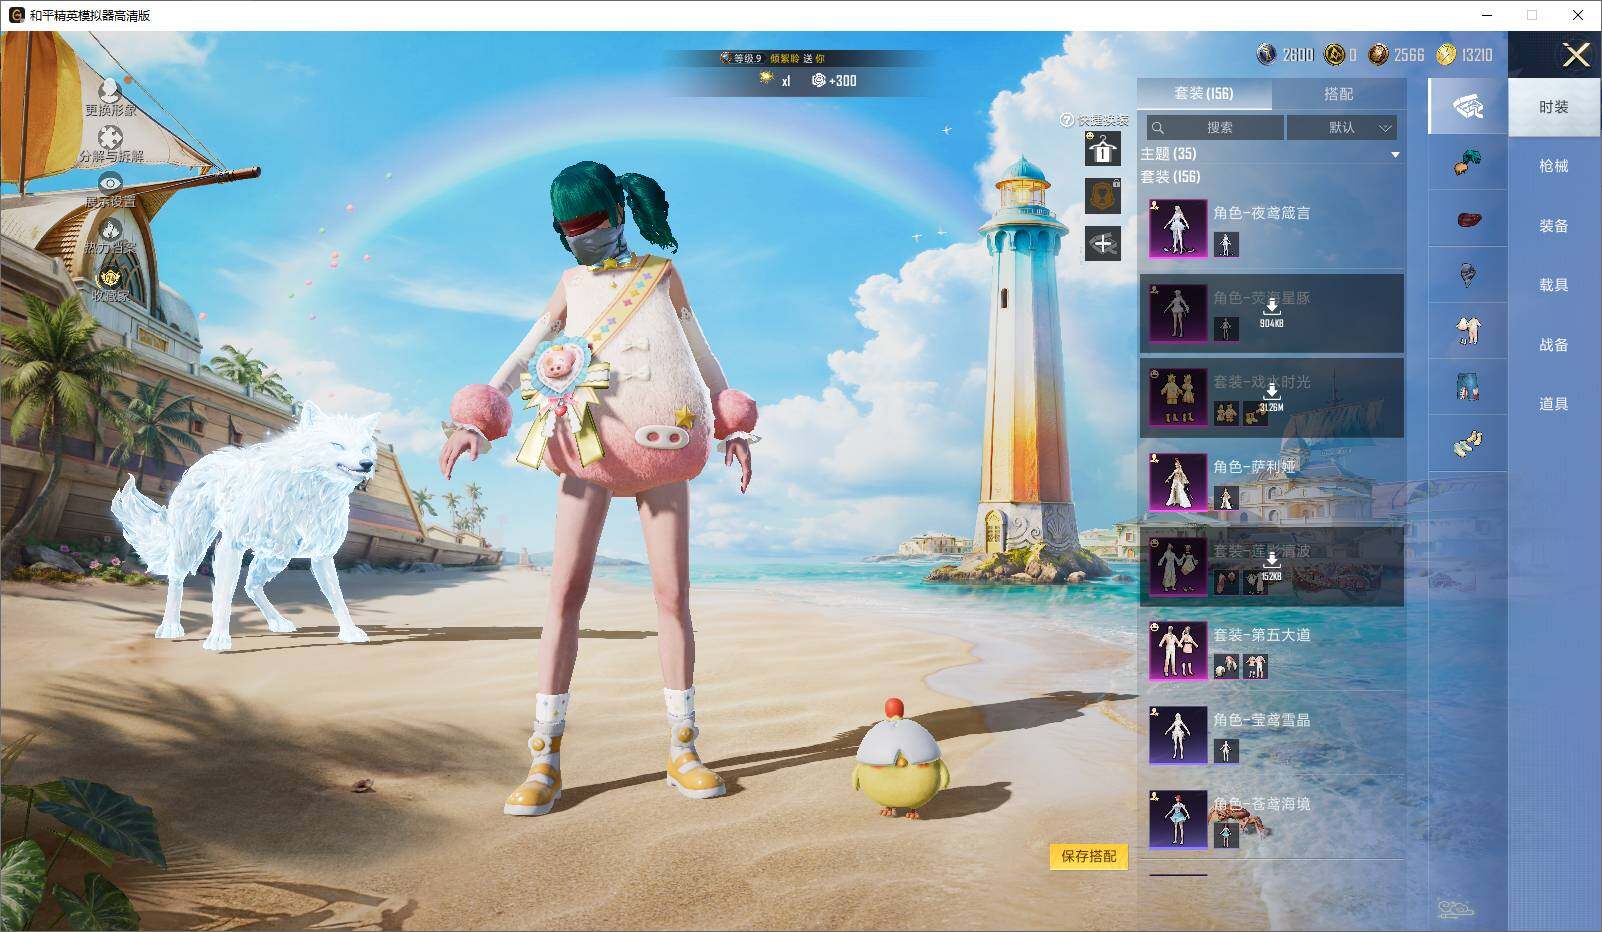Screen dimensions: 1602x932
Task: Click the gold coin currency showing 13210
Action: click(1446, 54)
